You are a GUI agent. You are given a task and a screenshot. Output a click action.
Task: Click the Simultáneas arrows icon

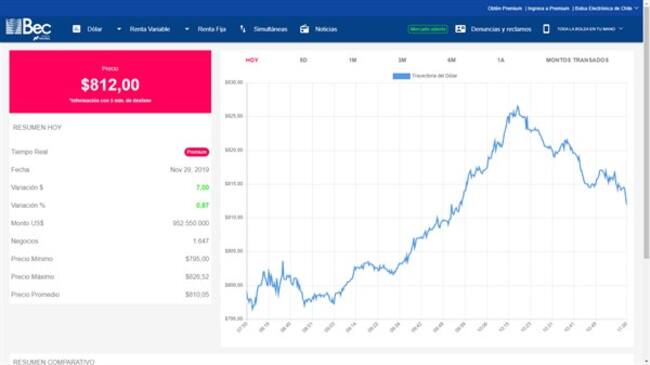[243, 29]
